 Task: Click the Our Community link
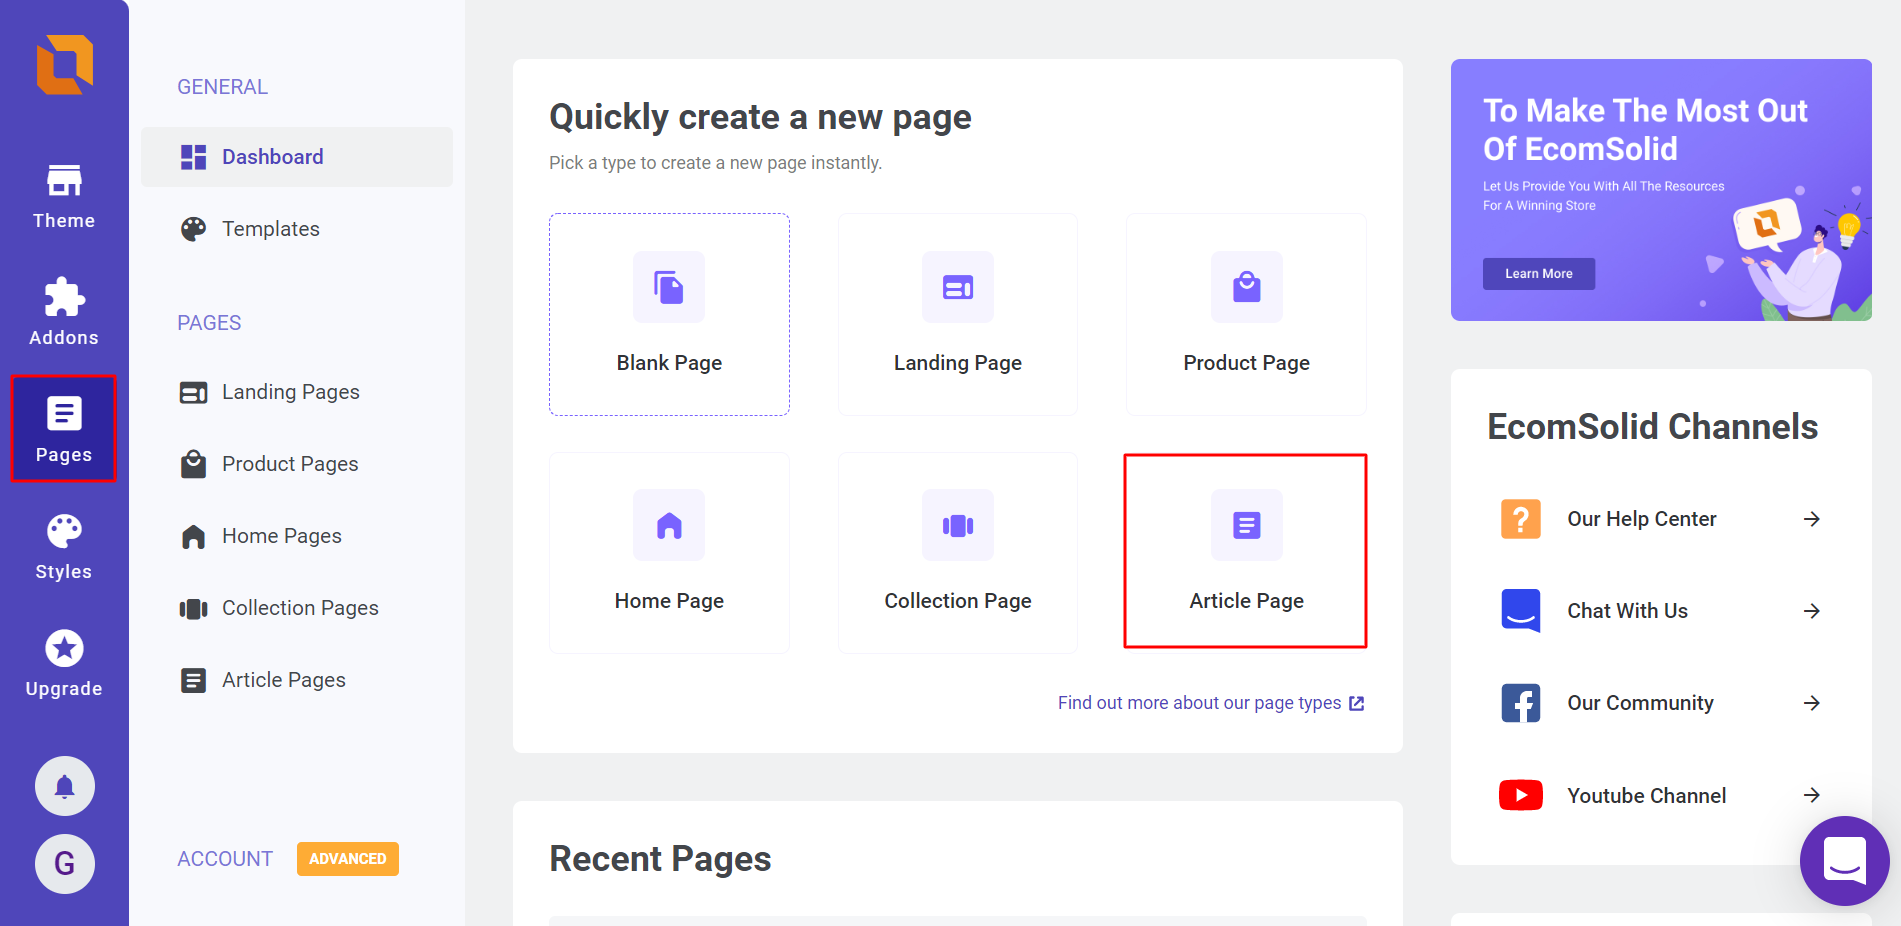click(x=1641, y=703)
